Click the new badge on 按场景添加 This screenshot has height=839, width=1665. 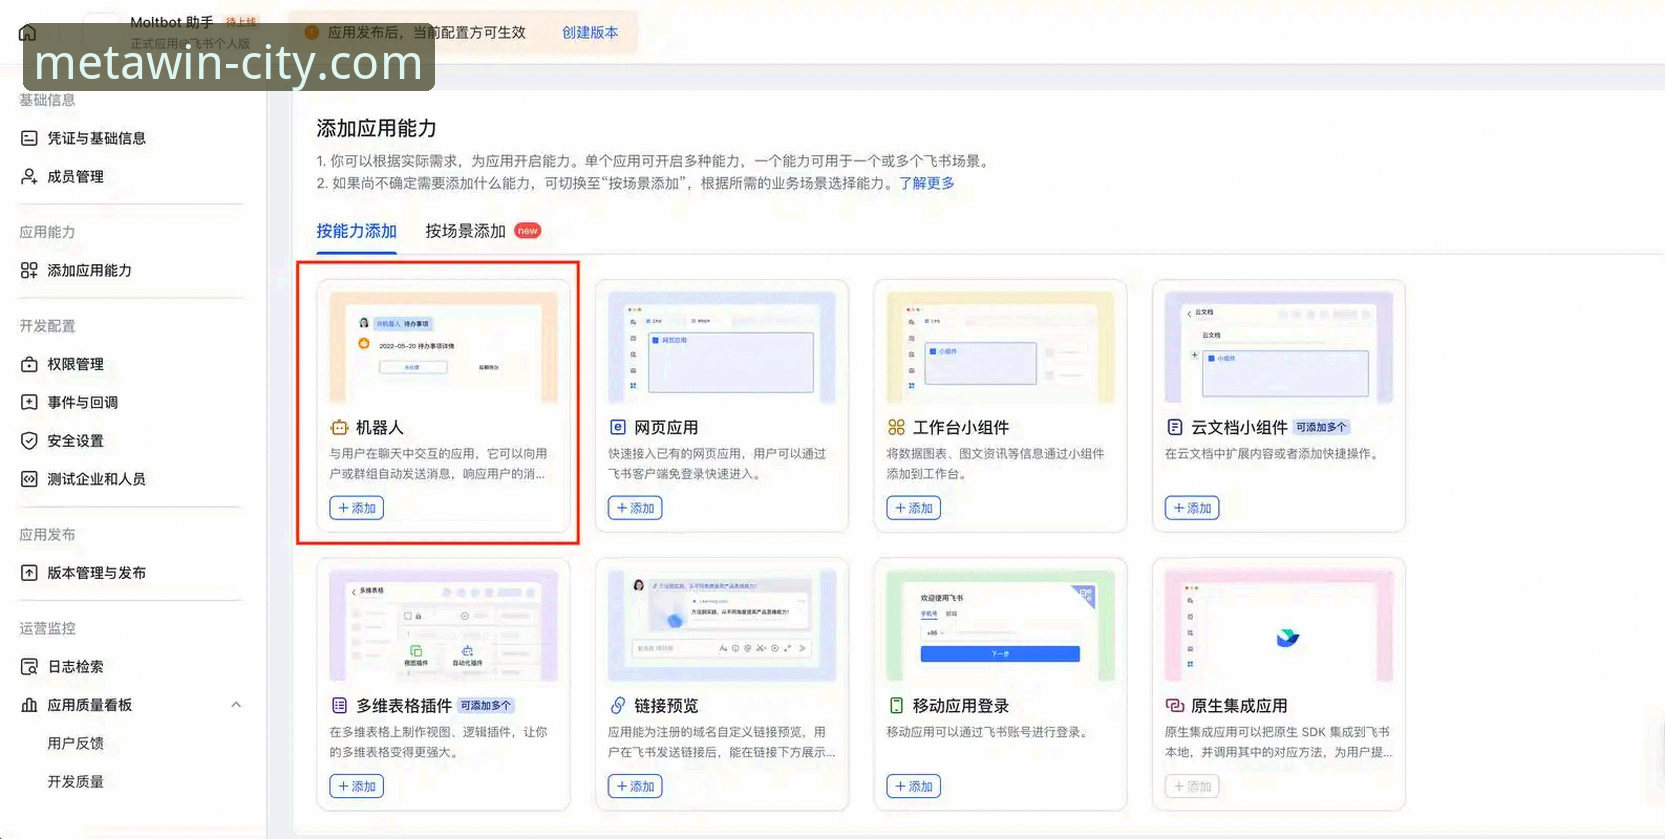point(528,231)
